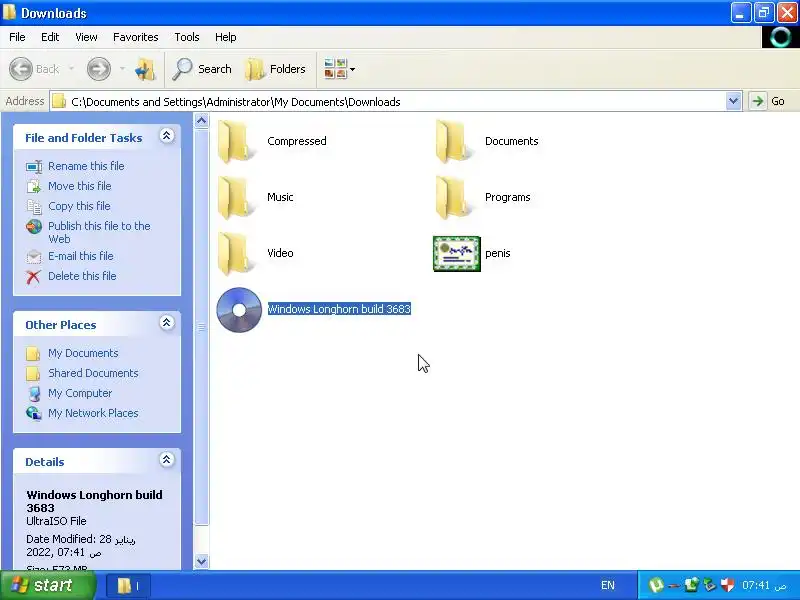Click the publish to web globe icon
The width and height of the screenshot is (800, 600).
tap(34, 226)
